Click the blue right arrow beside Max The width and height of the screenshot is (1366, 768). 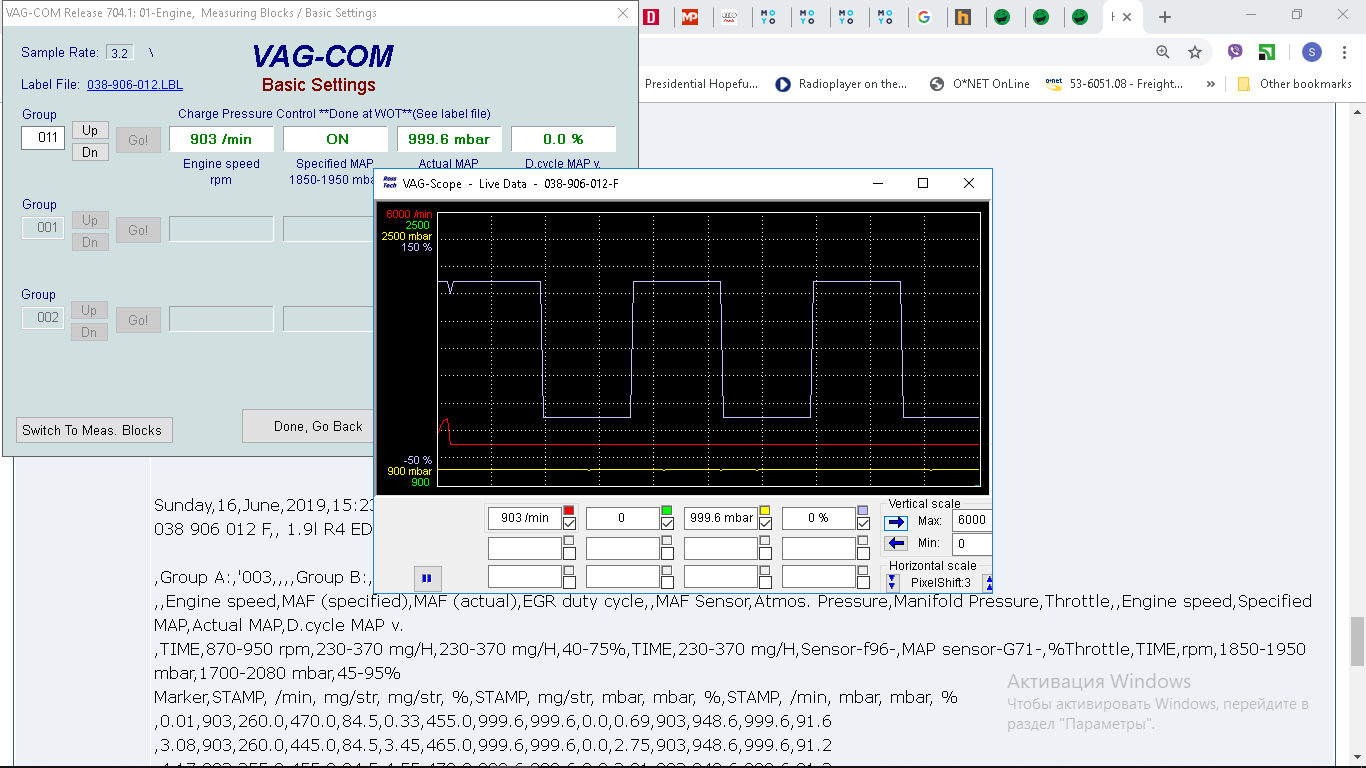coord(896,521)
